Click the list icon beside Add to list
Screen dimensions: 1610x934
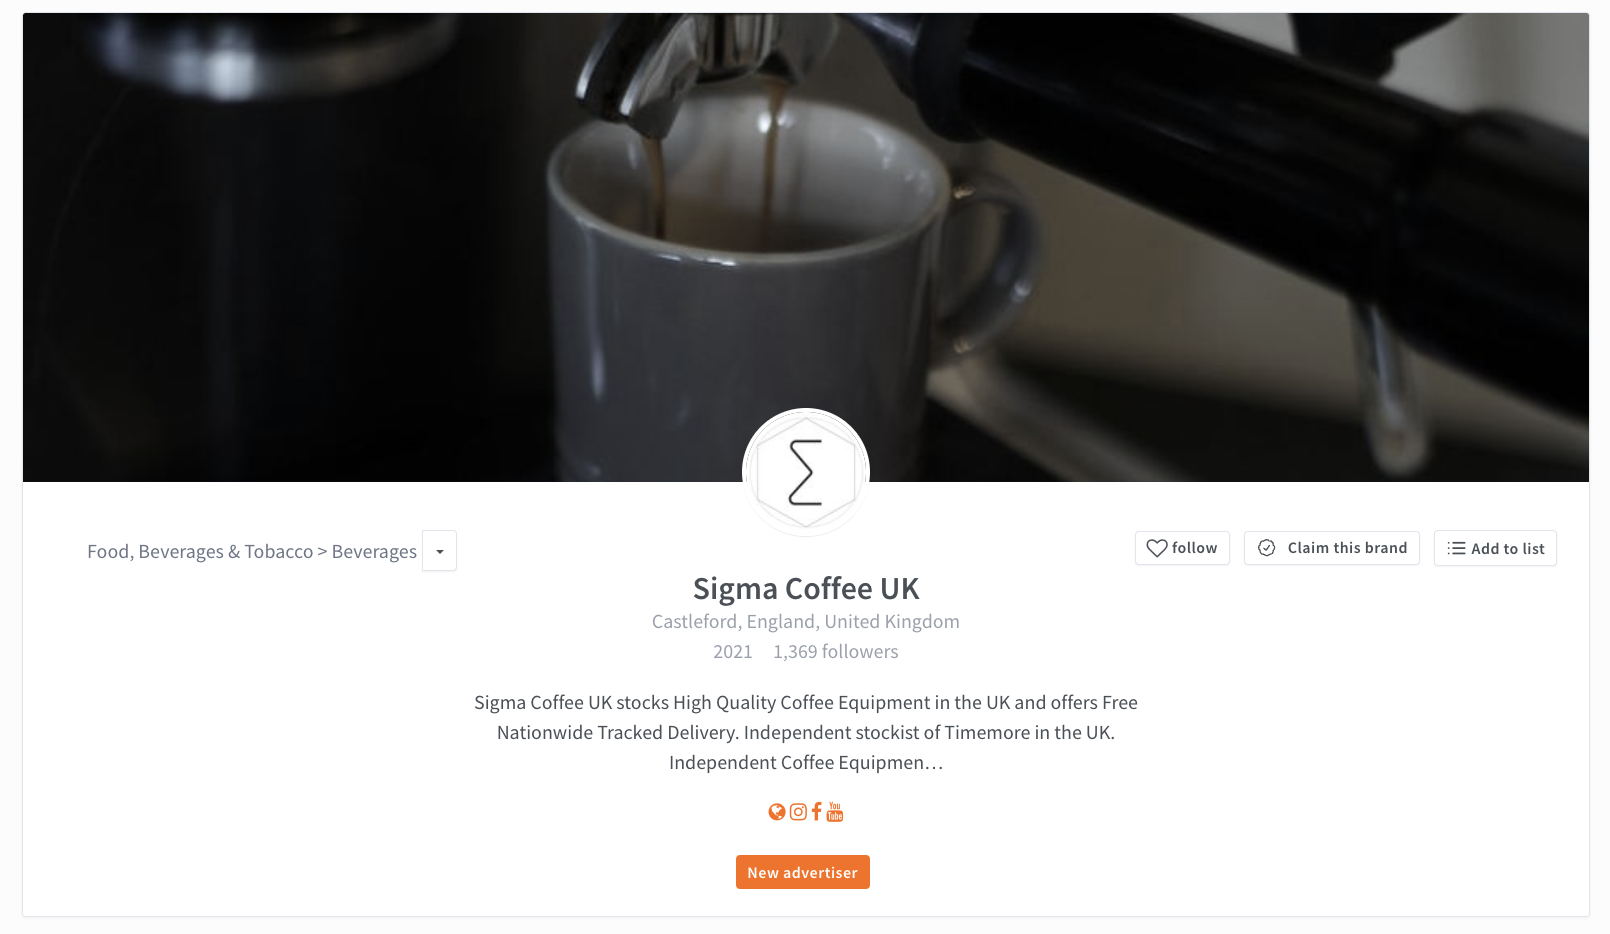pyautogui.click(x=1456, y=548)
